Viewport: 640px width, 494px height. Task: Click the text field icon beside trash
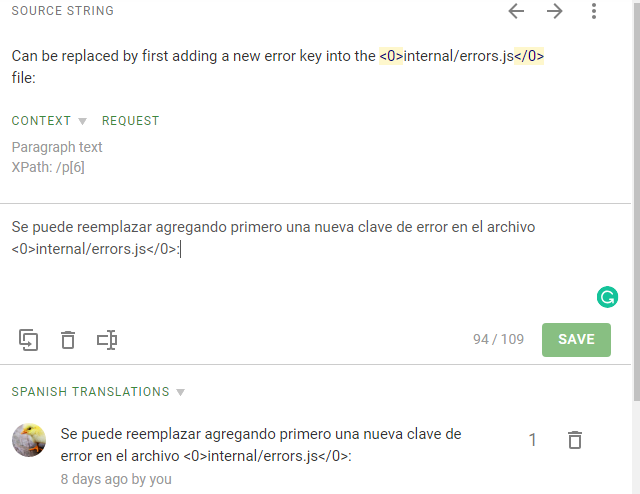coord(107,339)
